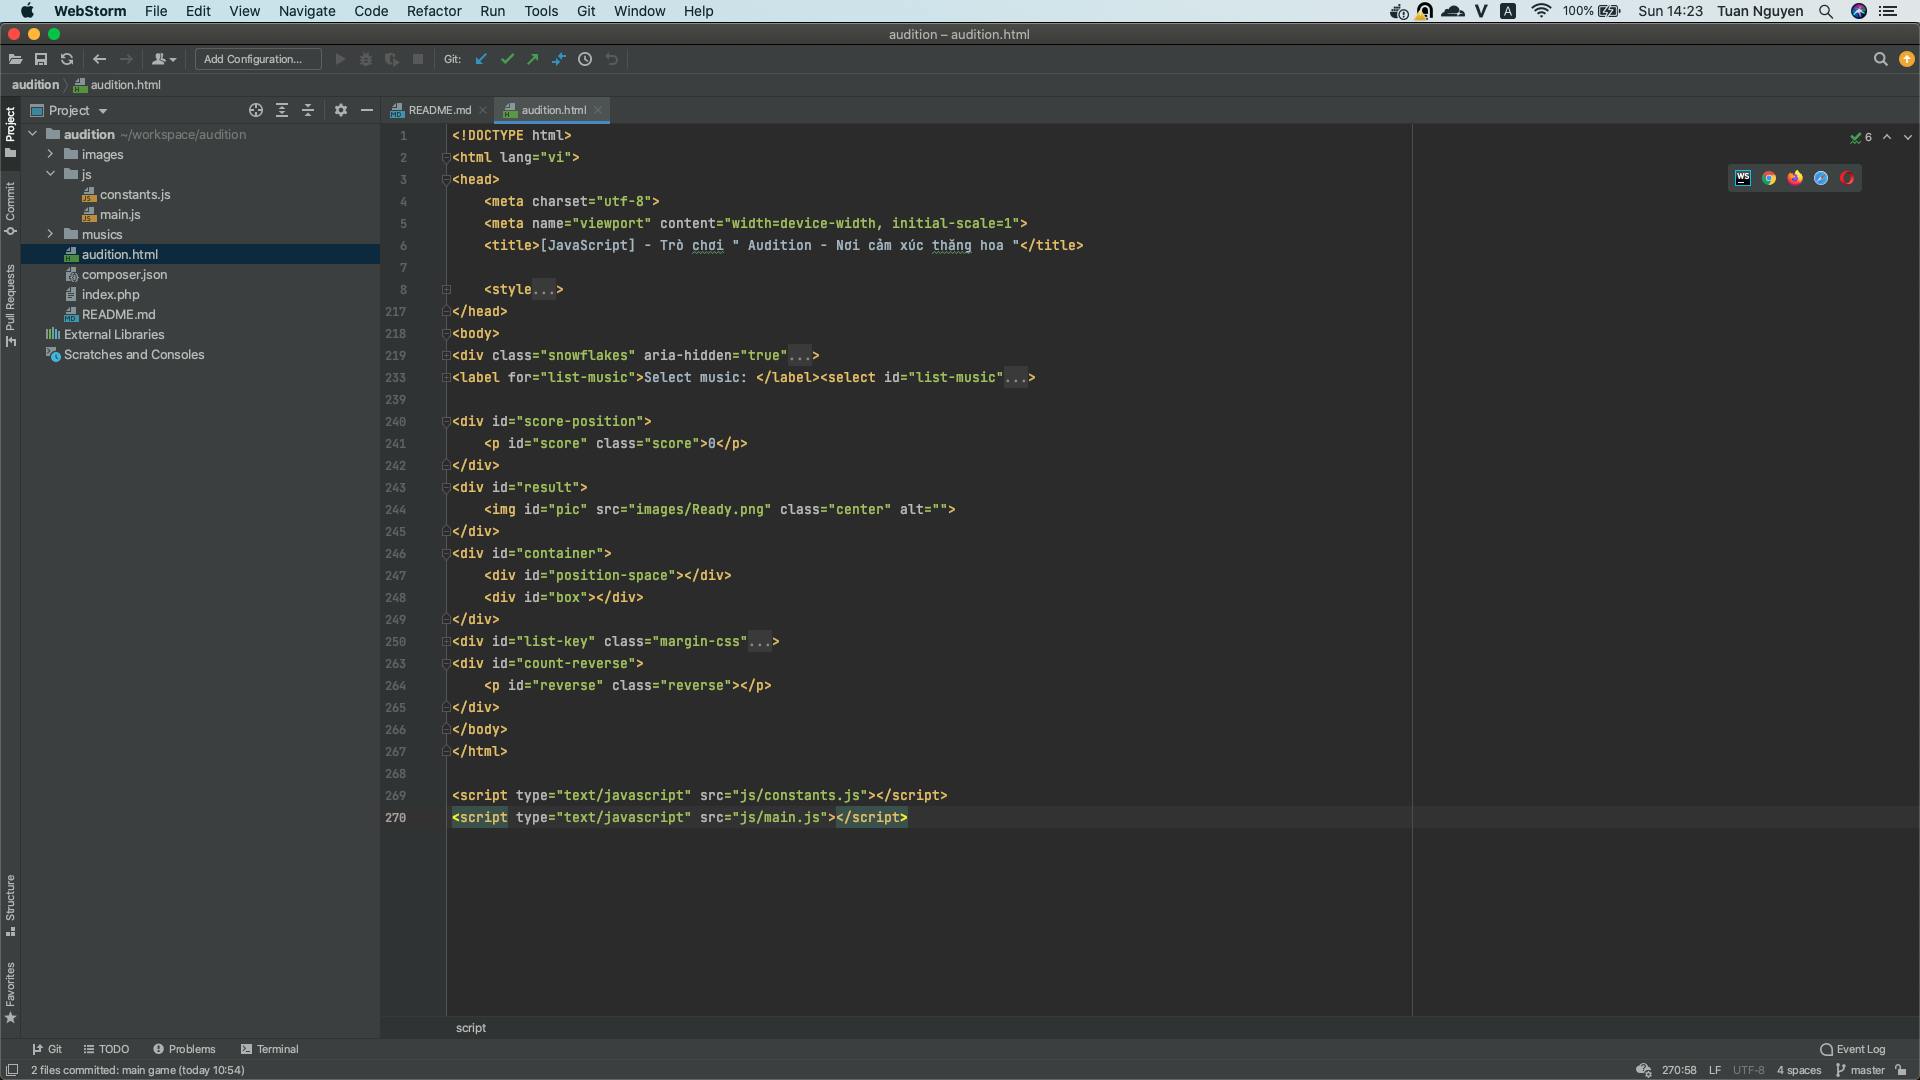The width and height of the screenshot is (1920, 1080).
Task: Click 4 spaces indent setting in status bar
Action: coord(1799,1070)
